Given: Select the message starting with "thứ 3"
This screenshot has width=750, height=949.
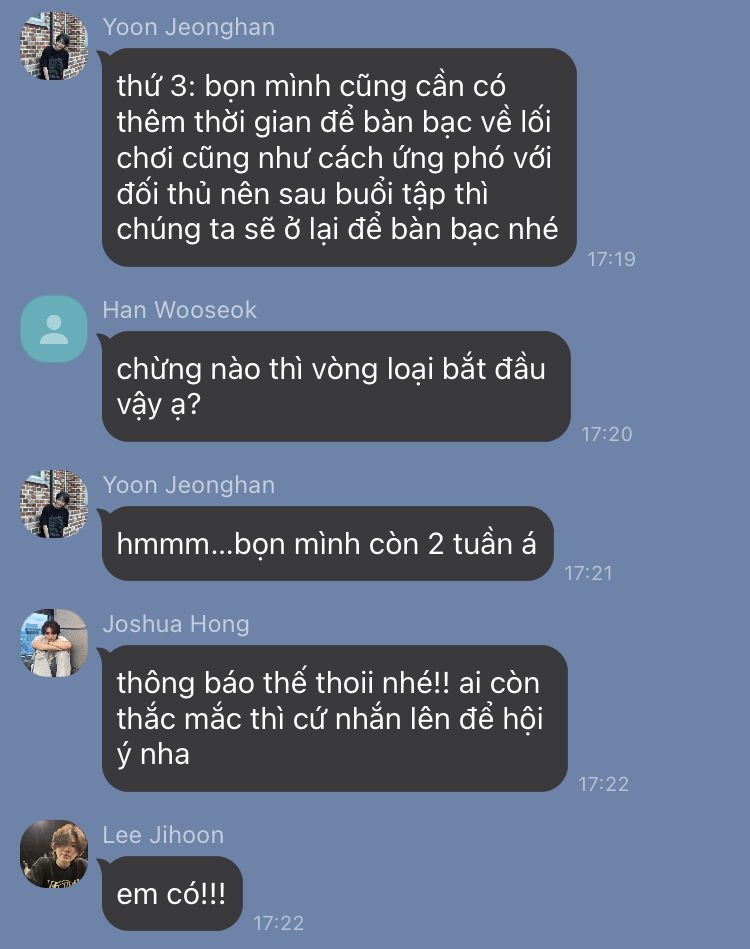Looking at the screenshot, I should 339,157.
